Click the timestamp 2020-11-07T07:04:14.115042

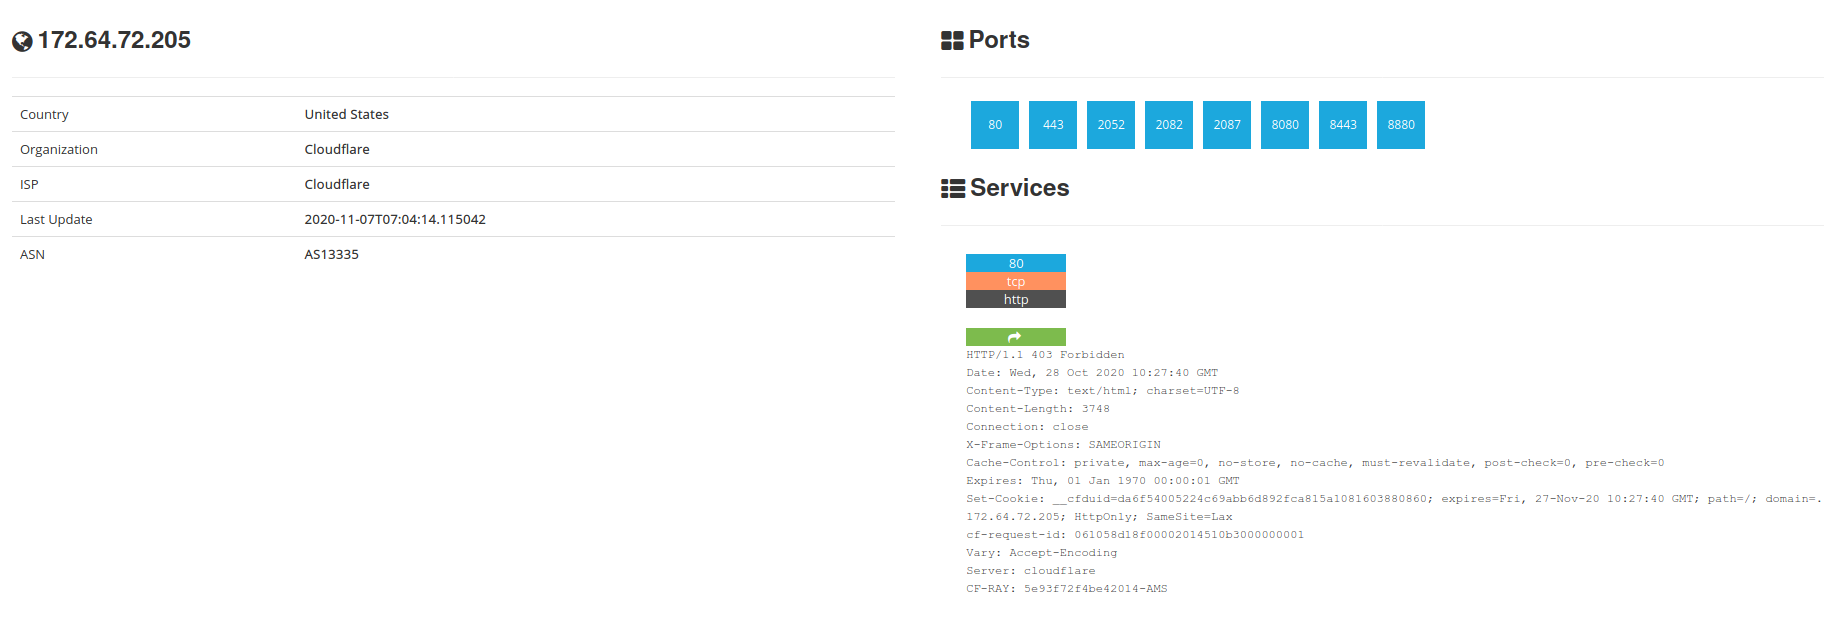coord(395,220)
